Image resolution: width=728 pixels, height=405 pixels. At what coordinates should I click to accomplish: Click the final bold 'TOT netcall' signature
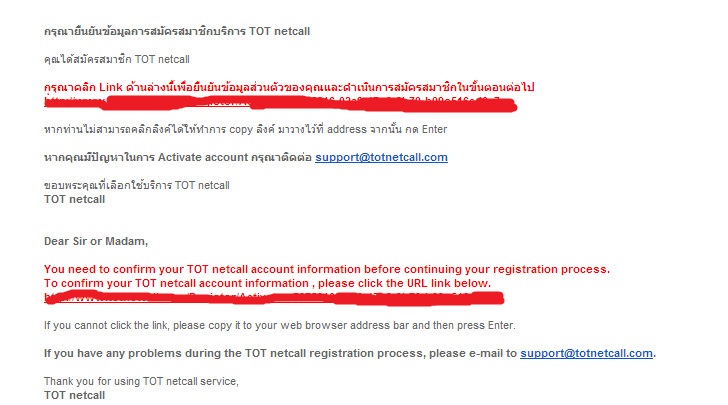(75, 395)
